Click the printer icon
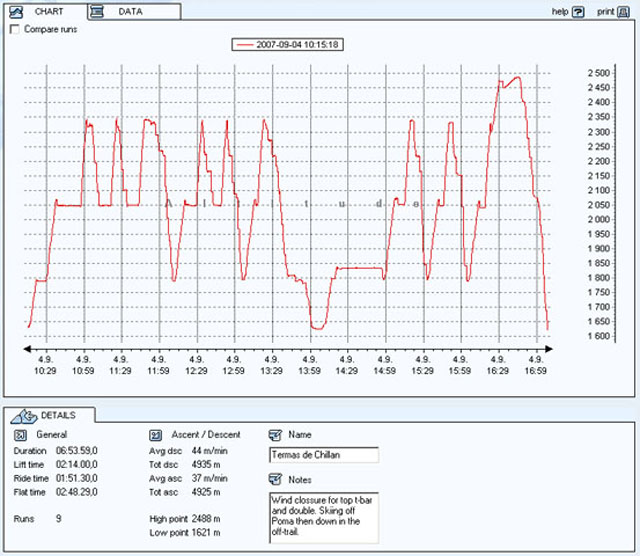Image resolution: width=640 pixels, height=556 pixels. (x=623, y=12)
